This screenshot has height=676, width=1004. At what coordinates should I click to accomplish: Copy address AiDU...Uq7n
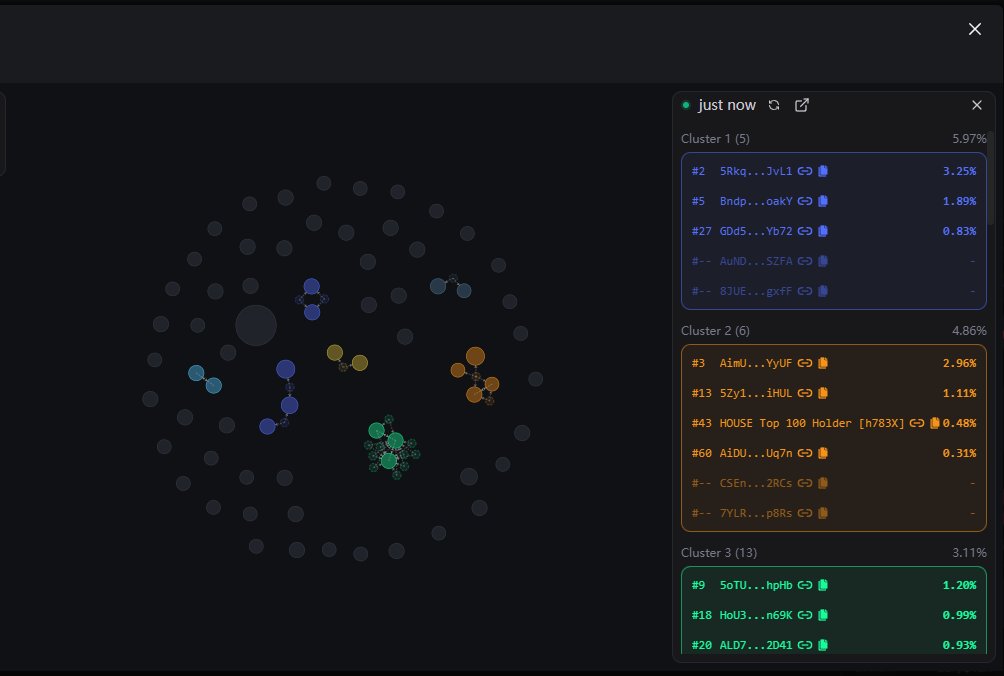point(823,453)
